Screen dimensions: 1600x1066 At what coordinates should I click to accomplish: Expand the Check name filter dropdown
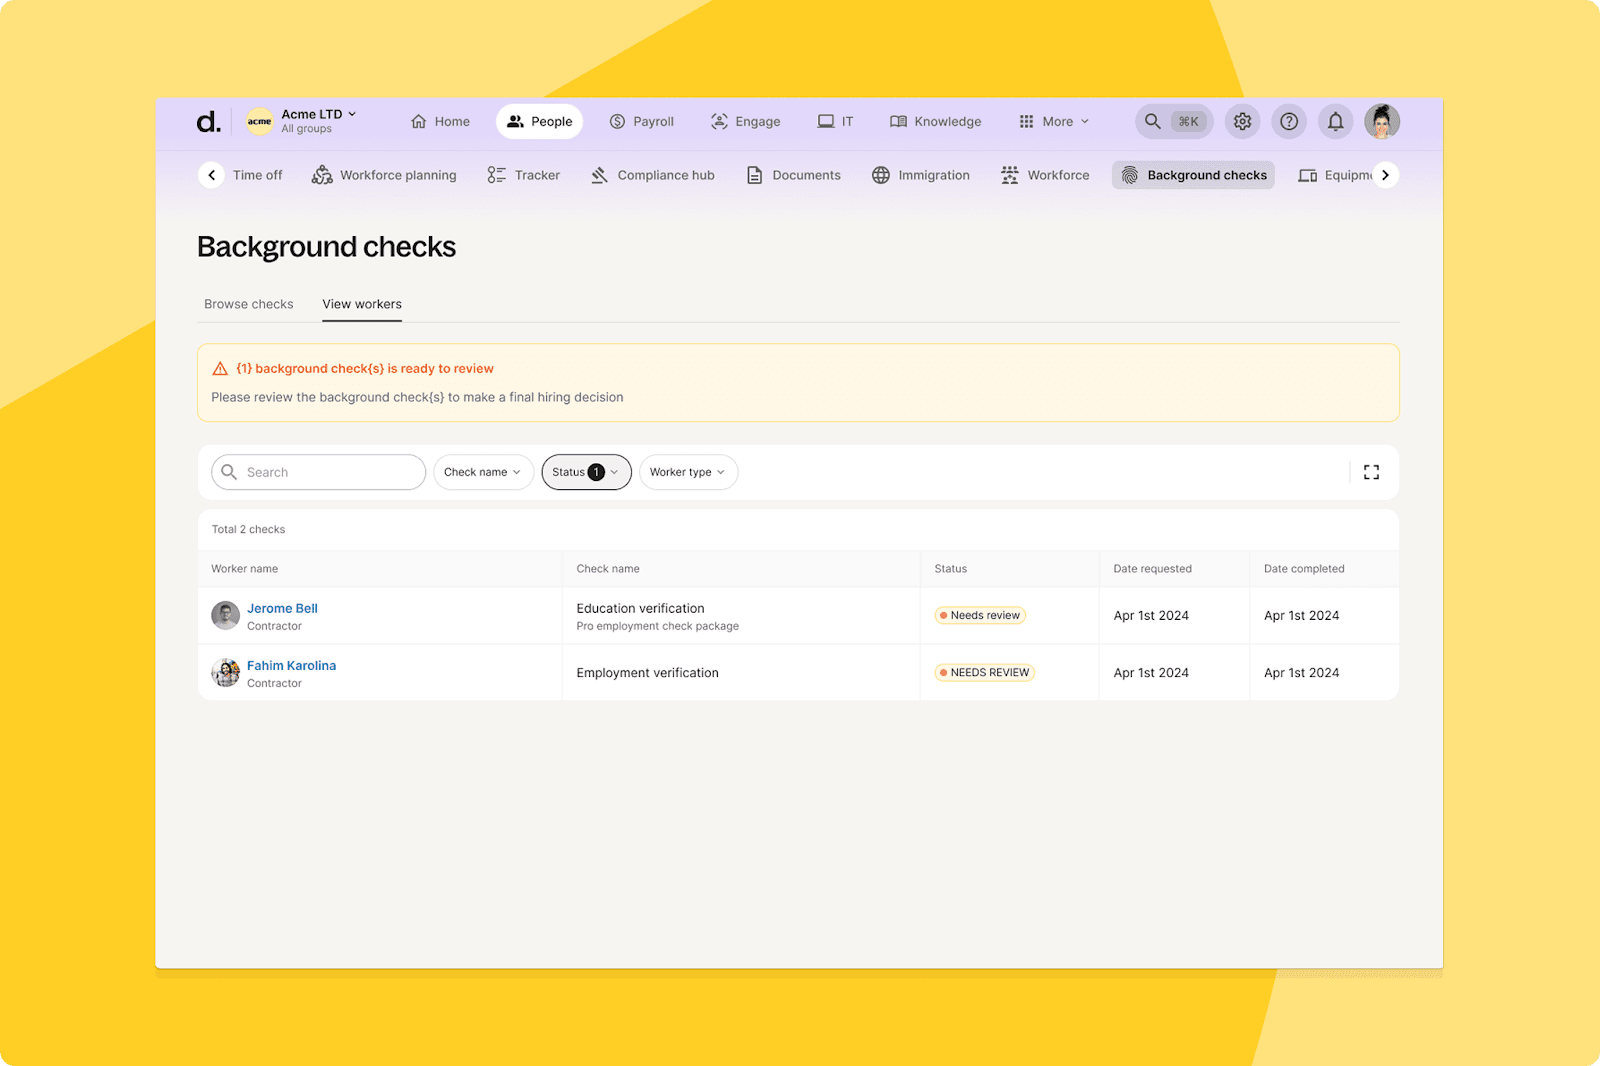(x=482, y=472)
